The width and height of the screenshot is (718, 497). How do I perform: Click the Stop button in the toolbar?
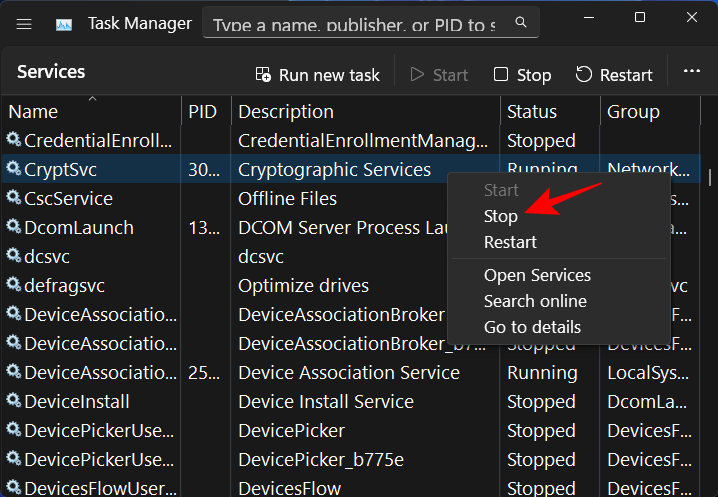[x=522, y=74]
